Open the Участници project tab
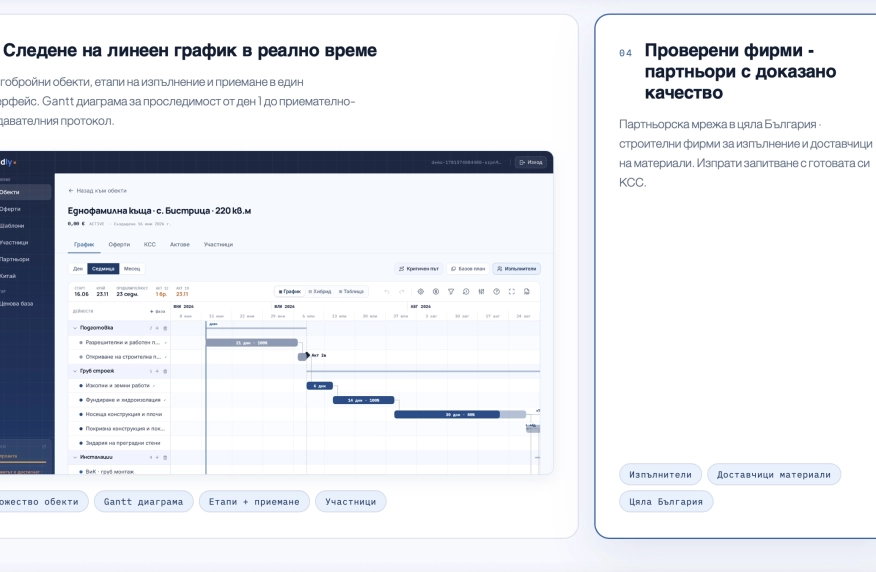The height and width of the screenshot is (572, 876). pyautogui.click(x=218, y=245)
